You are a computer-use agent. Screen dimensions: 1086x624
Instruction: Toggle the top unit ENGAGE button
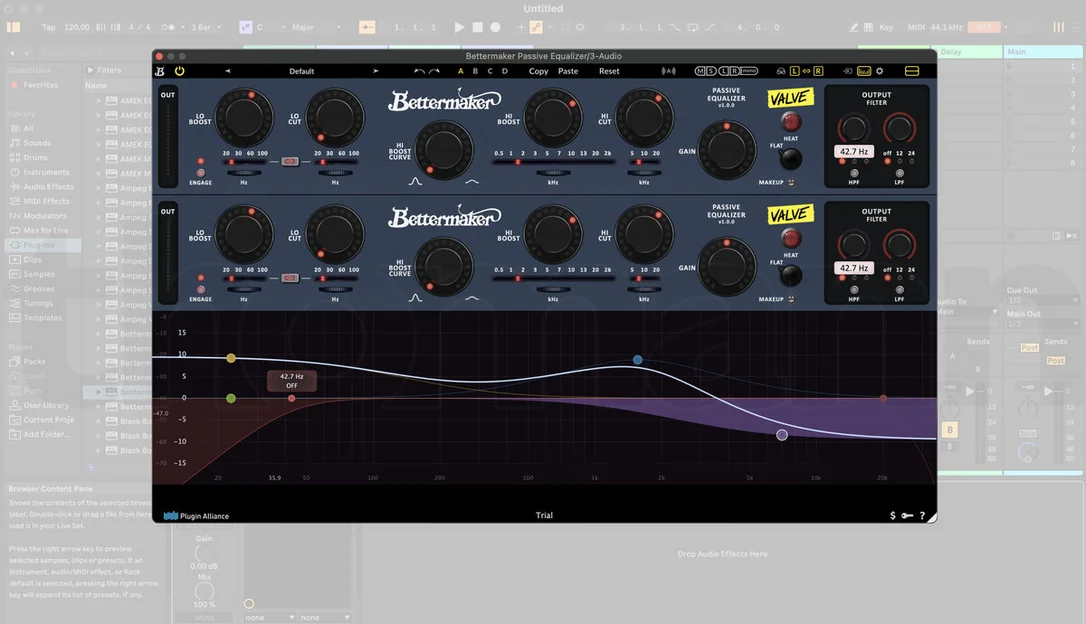click(x=200, y=173)
